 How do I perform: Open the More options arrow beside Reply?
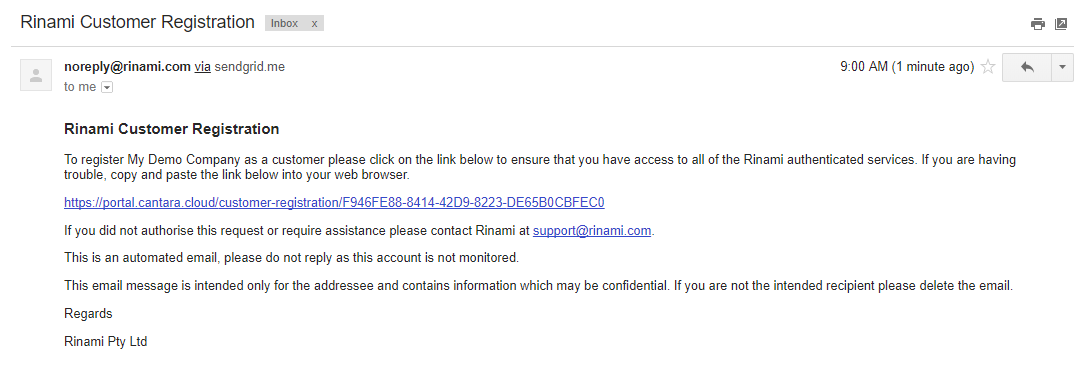(1062, 67)
